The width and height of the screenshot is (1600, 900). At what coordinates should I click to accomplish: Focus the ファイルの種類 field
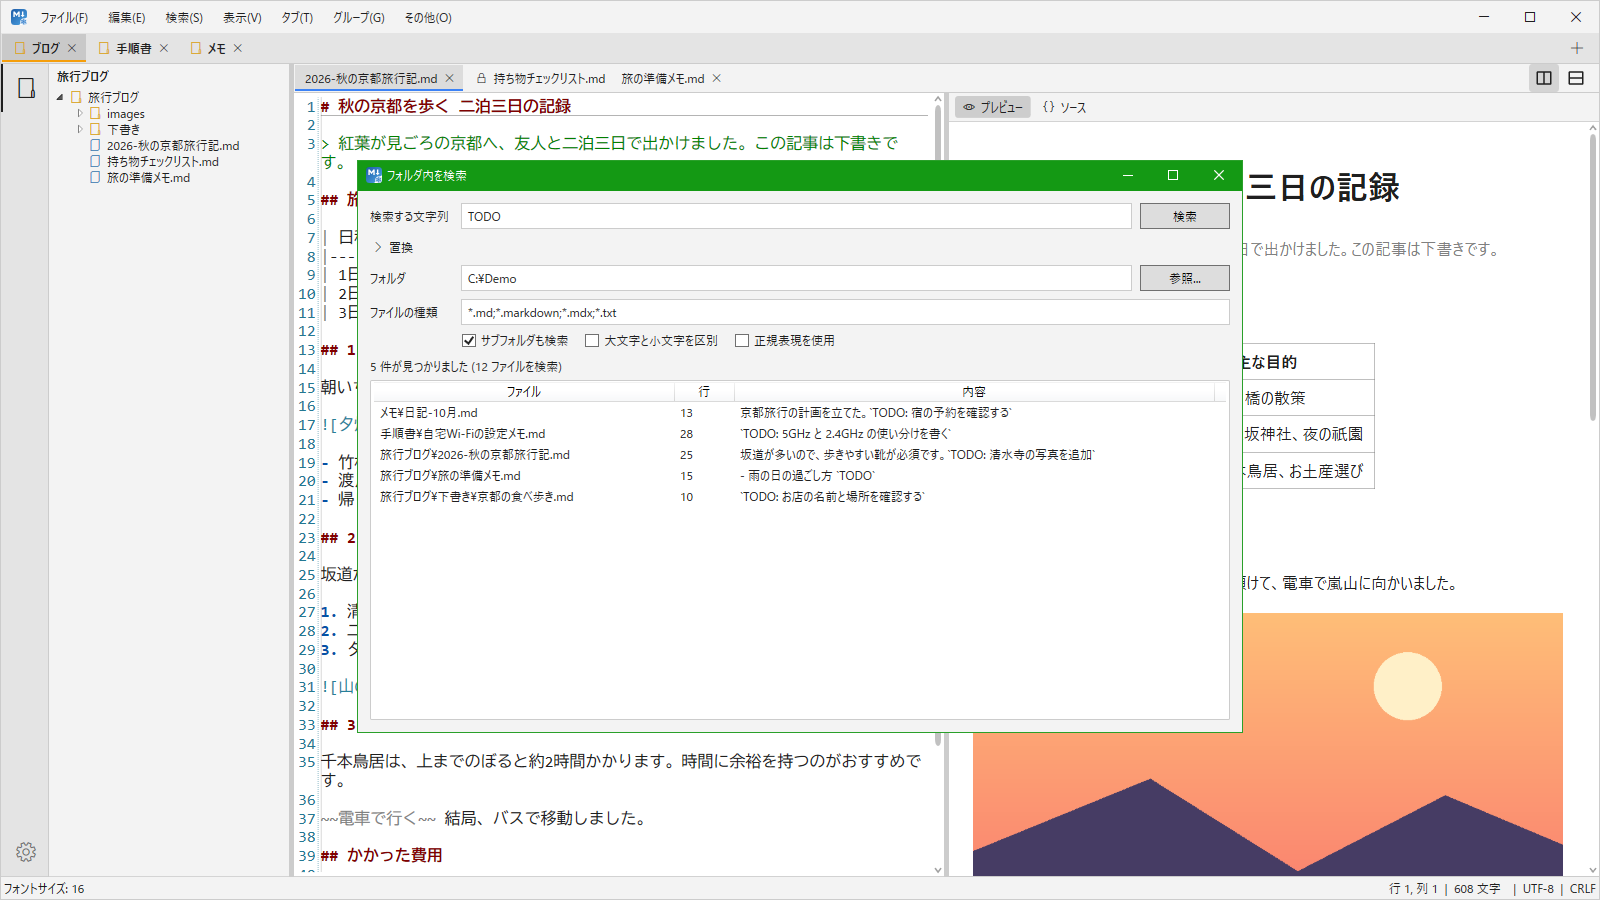pyautogui.click(x=845, y=312)
